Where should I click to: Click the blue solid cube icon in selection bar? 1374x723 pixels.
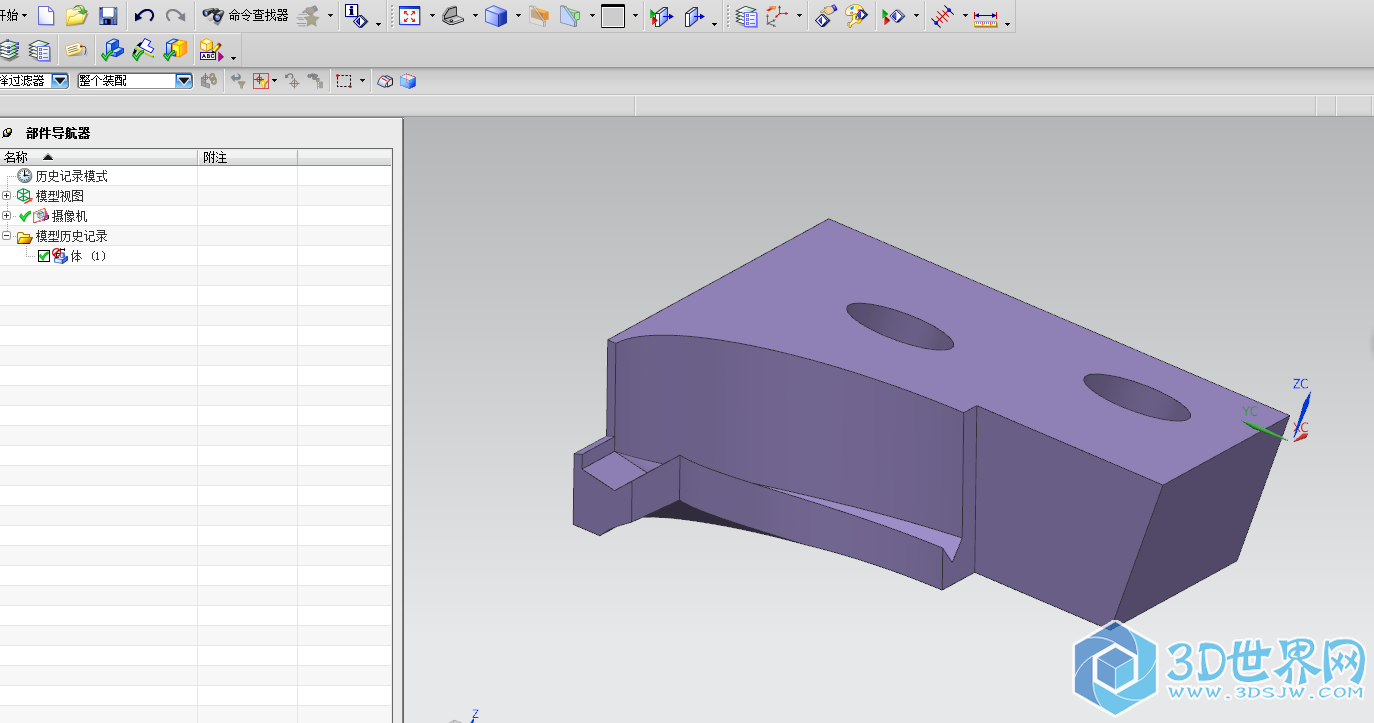coord(407,81)
